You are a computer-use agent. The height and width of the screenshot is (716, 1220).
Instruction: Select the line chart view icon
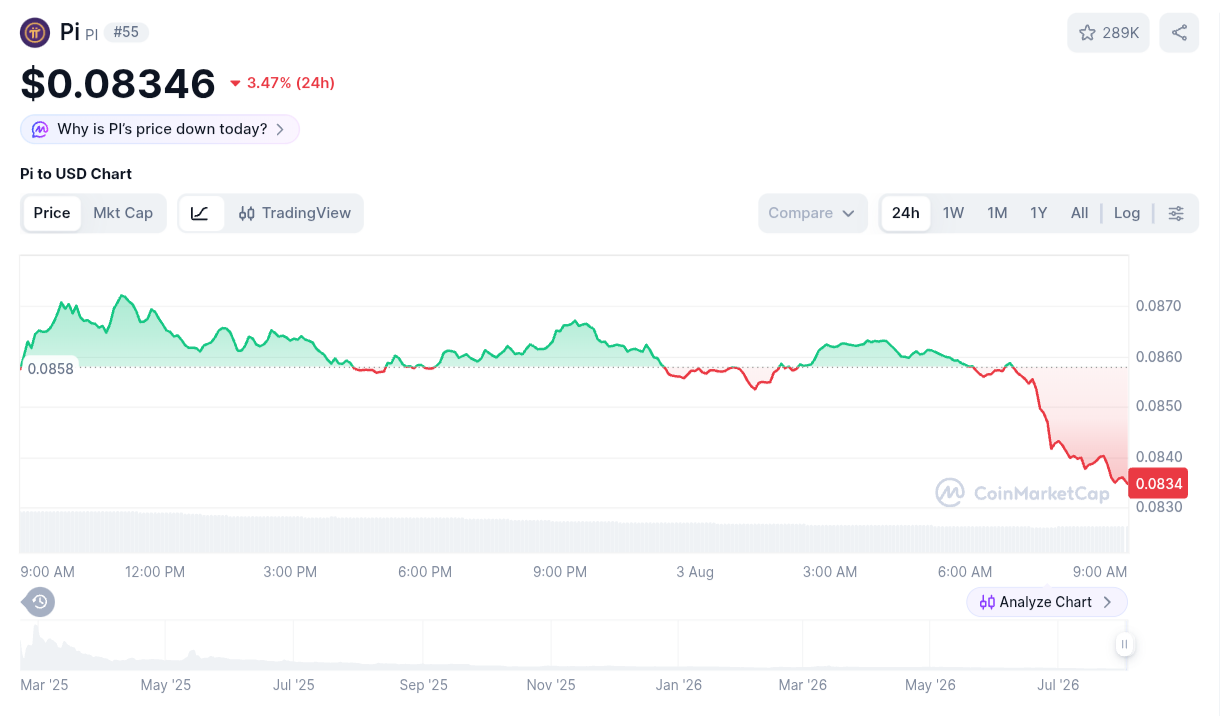(200, 213)
